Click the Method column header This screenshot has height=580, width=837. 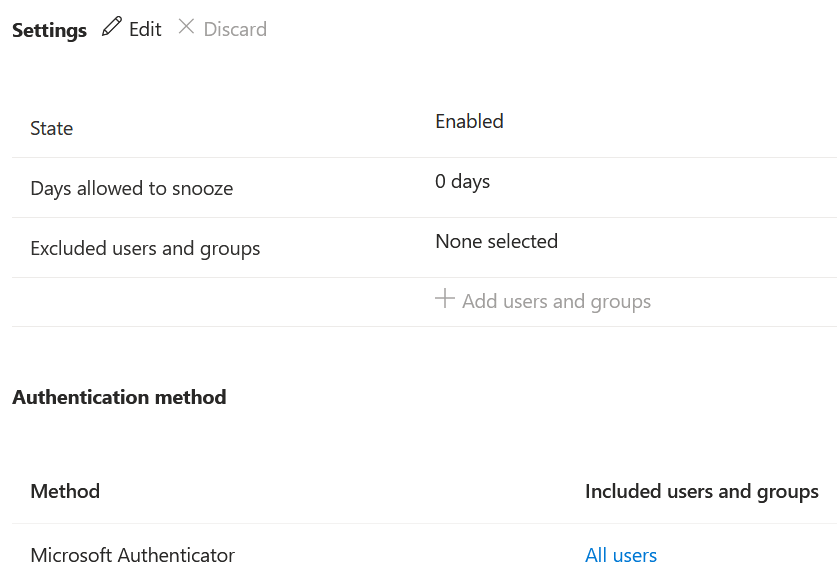65,491
